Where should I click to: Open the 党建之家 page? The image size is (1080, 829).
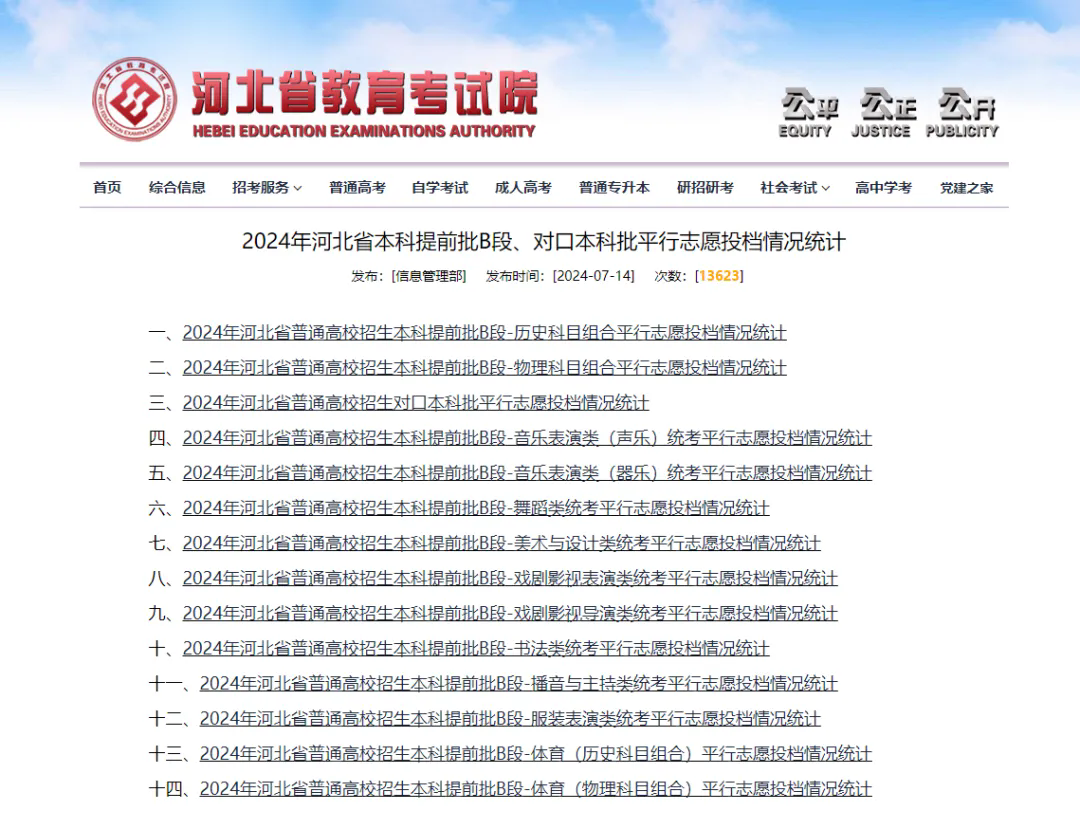[966, 187]
